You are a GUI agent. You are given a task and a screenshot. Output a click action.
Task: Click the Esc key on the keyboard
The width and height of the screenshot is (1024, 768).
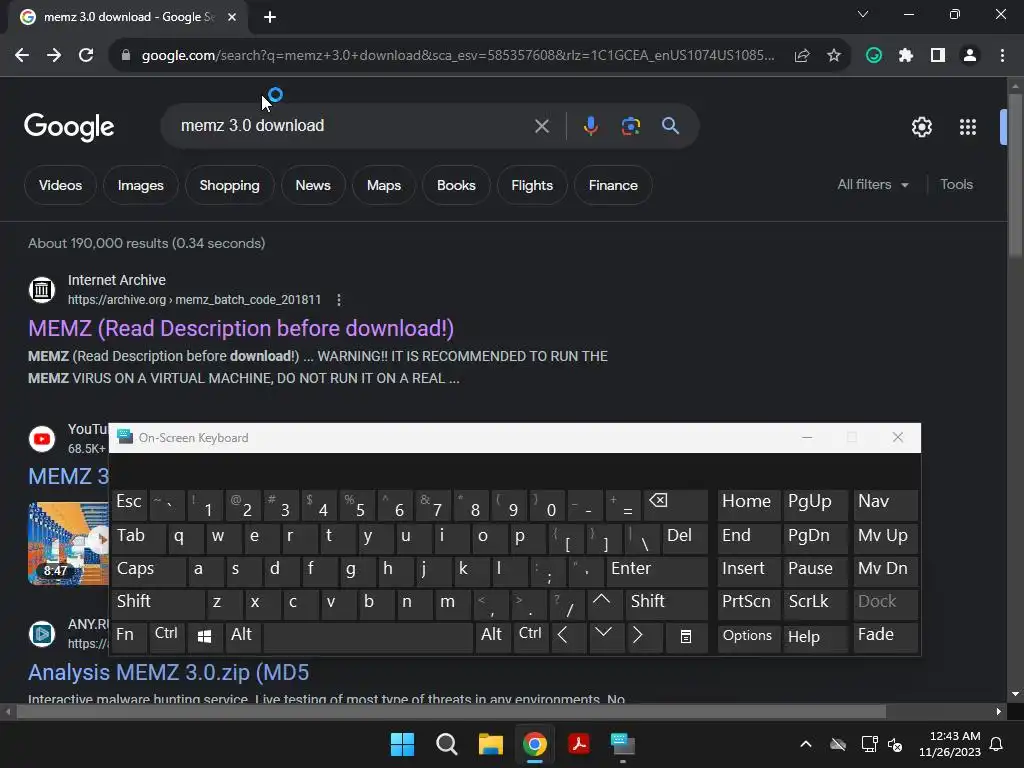pyautogui.click(x=129, y=504)
